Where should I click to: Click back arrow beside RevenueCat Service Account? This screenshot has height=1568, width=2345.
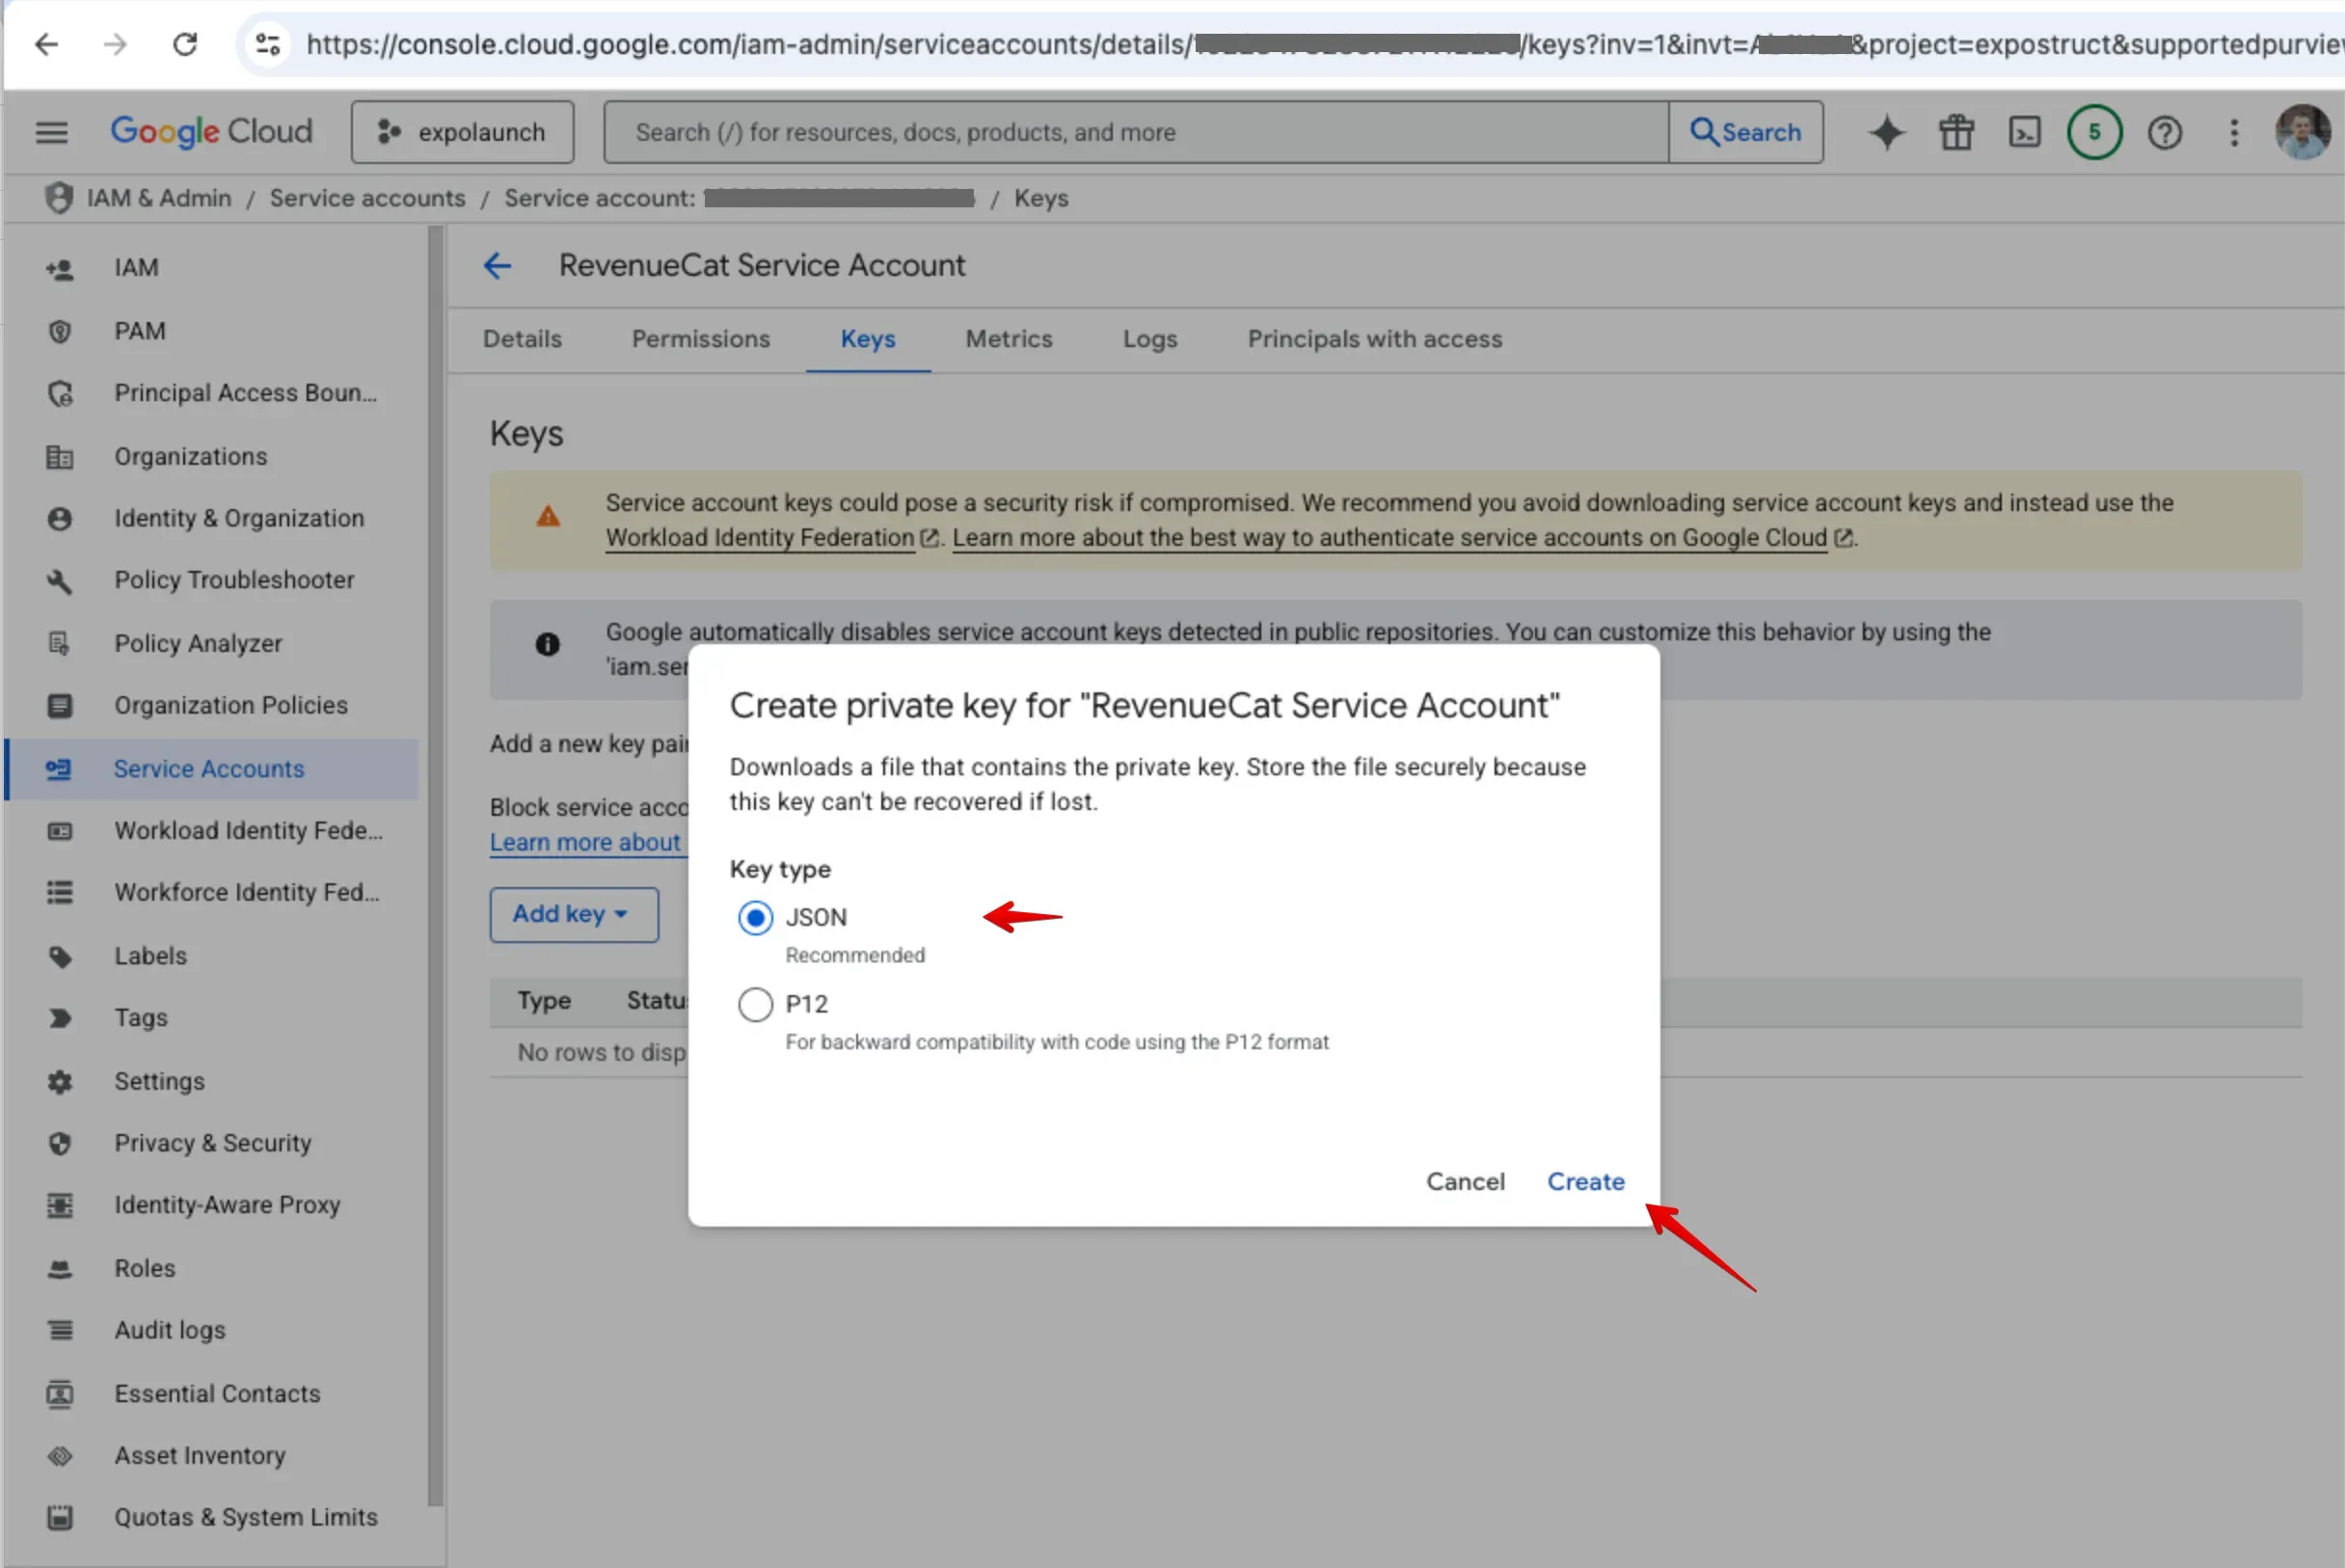coord(497,265)
